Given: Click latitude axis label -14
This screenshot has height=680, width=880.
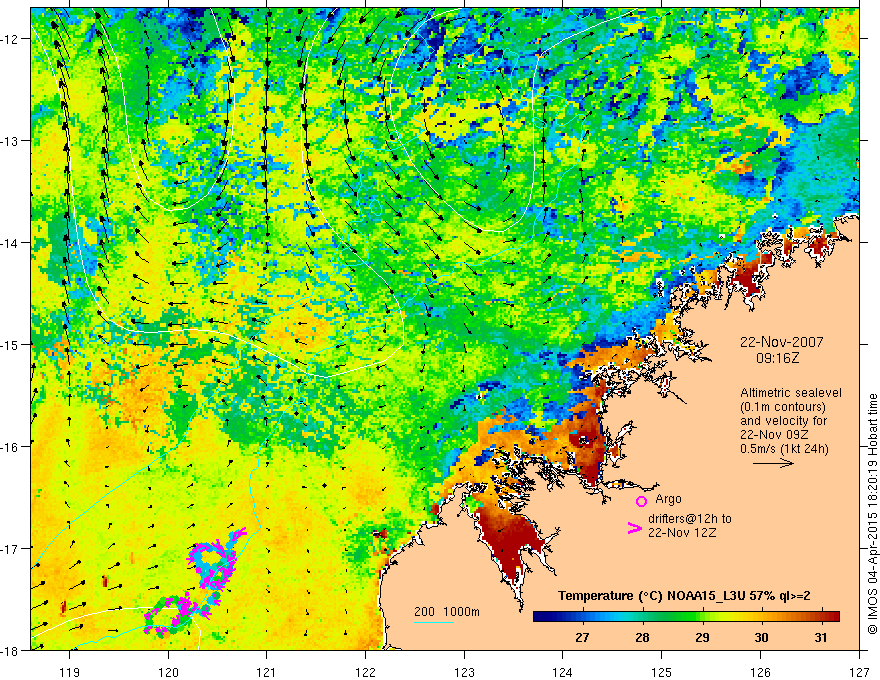Looking at the screenshot, I should pos(10,243).
